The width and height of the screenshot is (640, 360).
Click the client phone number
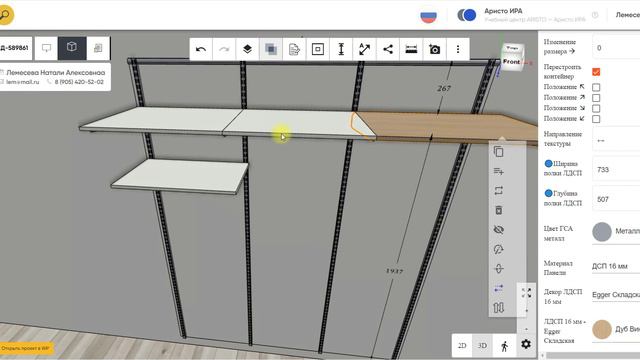pos(79,82)
